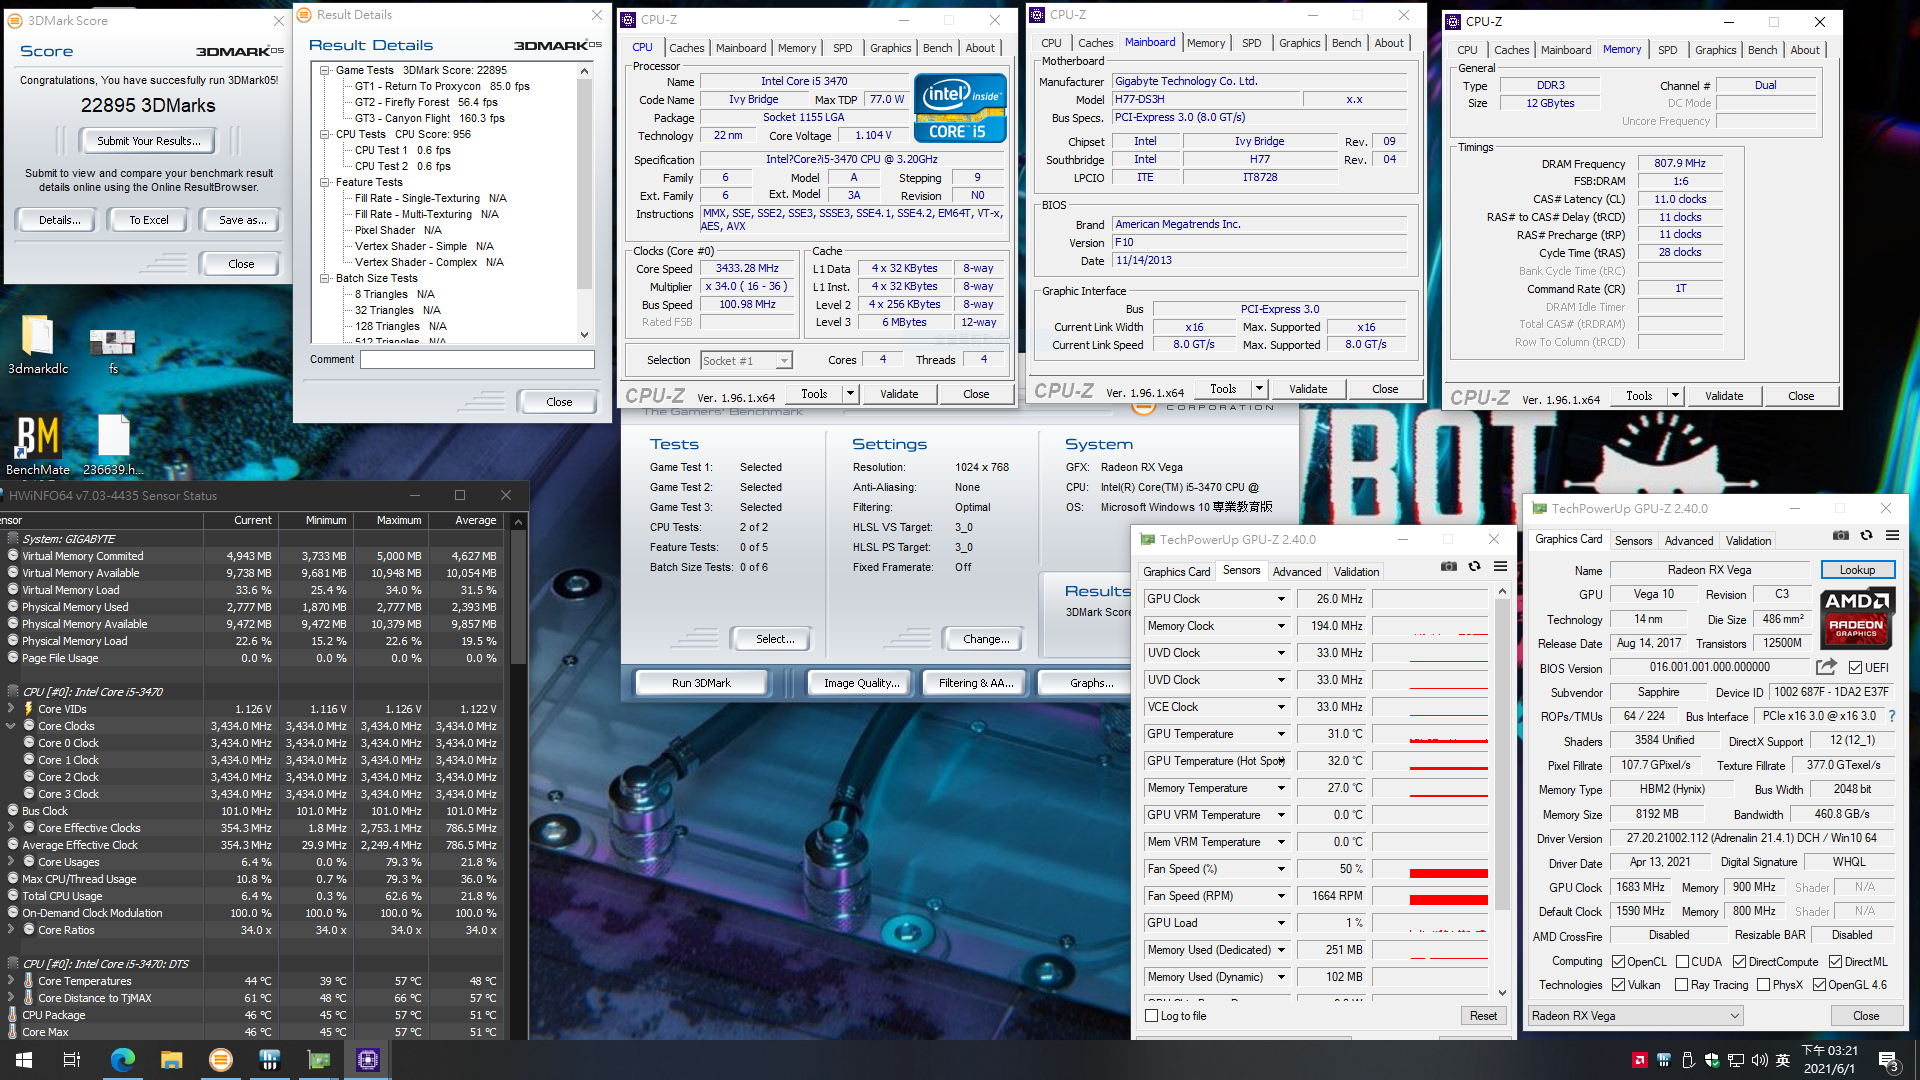Image resolution: width=1920 pixels, height=1080 pixels.
Task: Open hamburger menu in GPU-Z Sensors window
Action: [1500, 566]
